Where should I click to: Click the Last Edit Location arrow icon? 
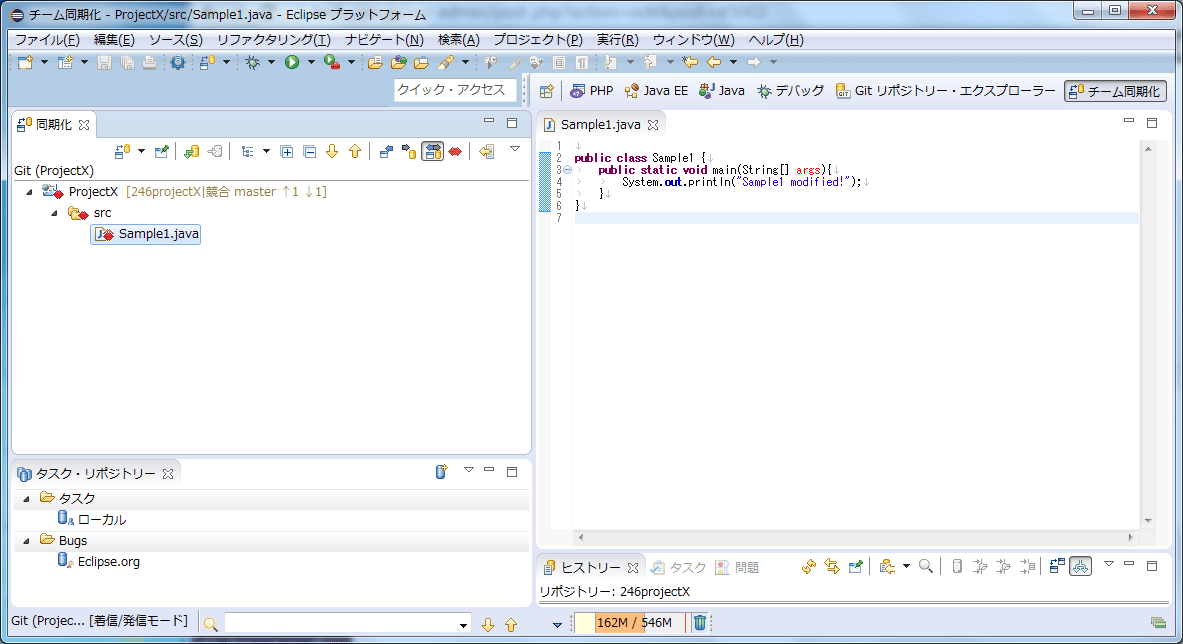[x=690, y=63]
